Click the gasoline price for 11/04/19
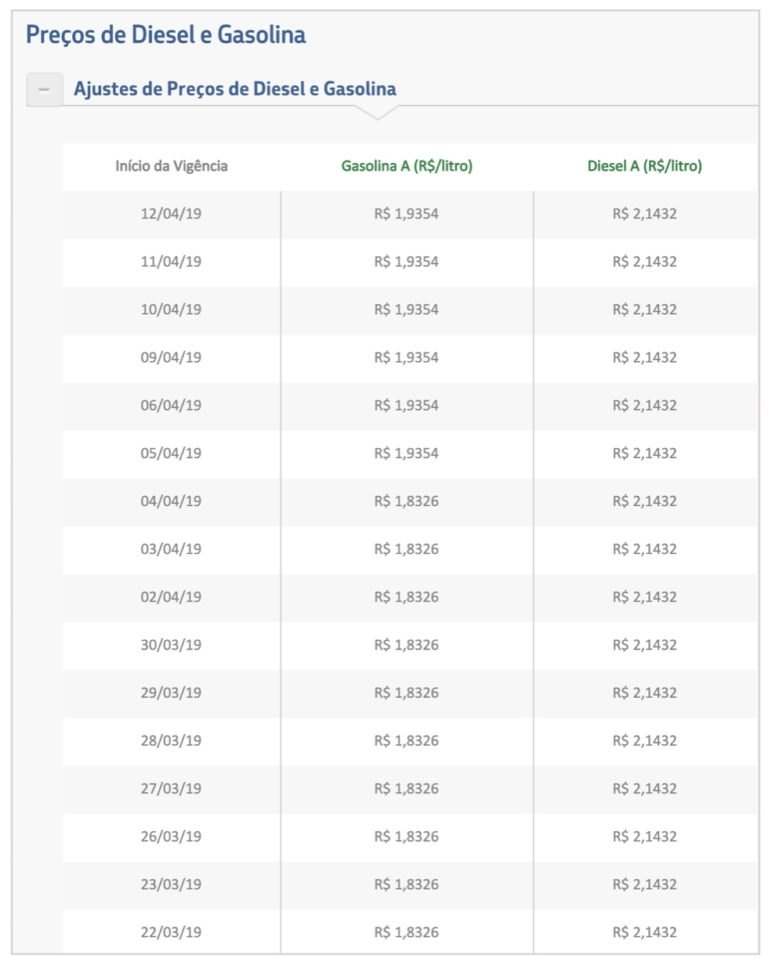This screenshot has width=768, height=962. pos(407,261)
